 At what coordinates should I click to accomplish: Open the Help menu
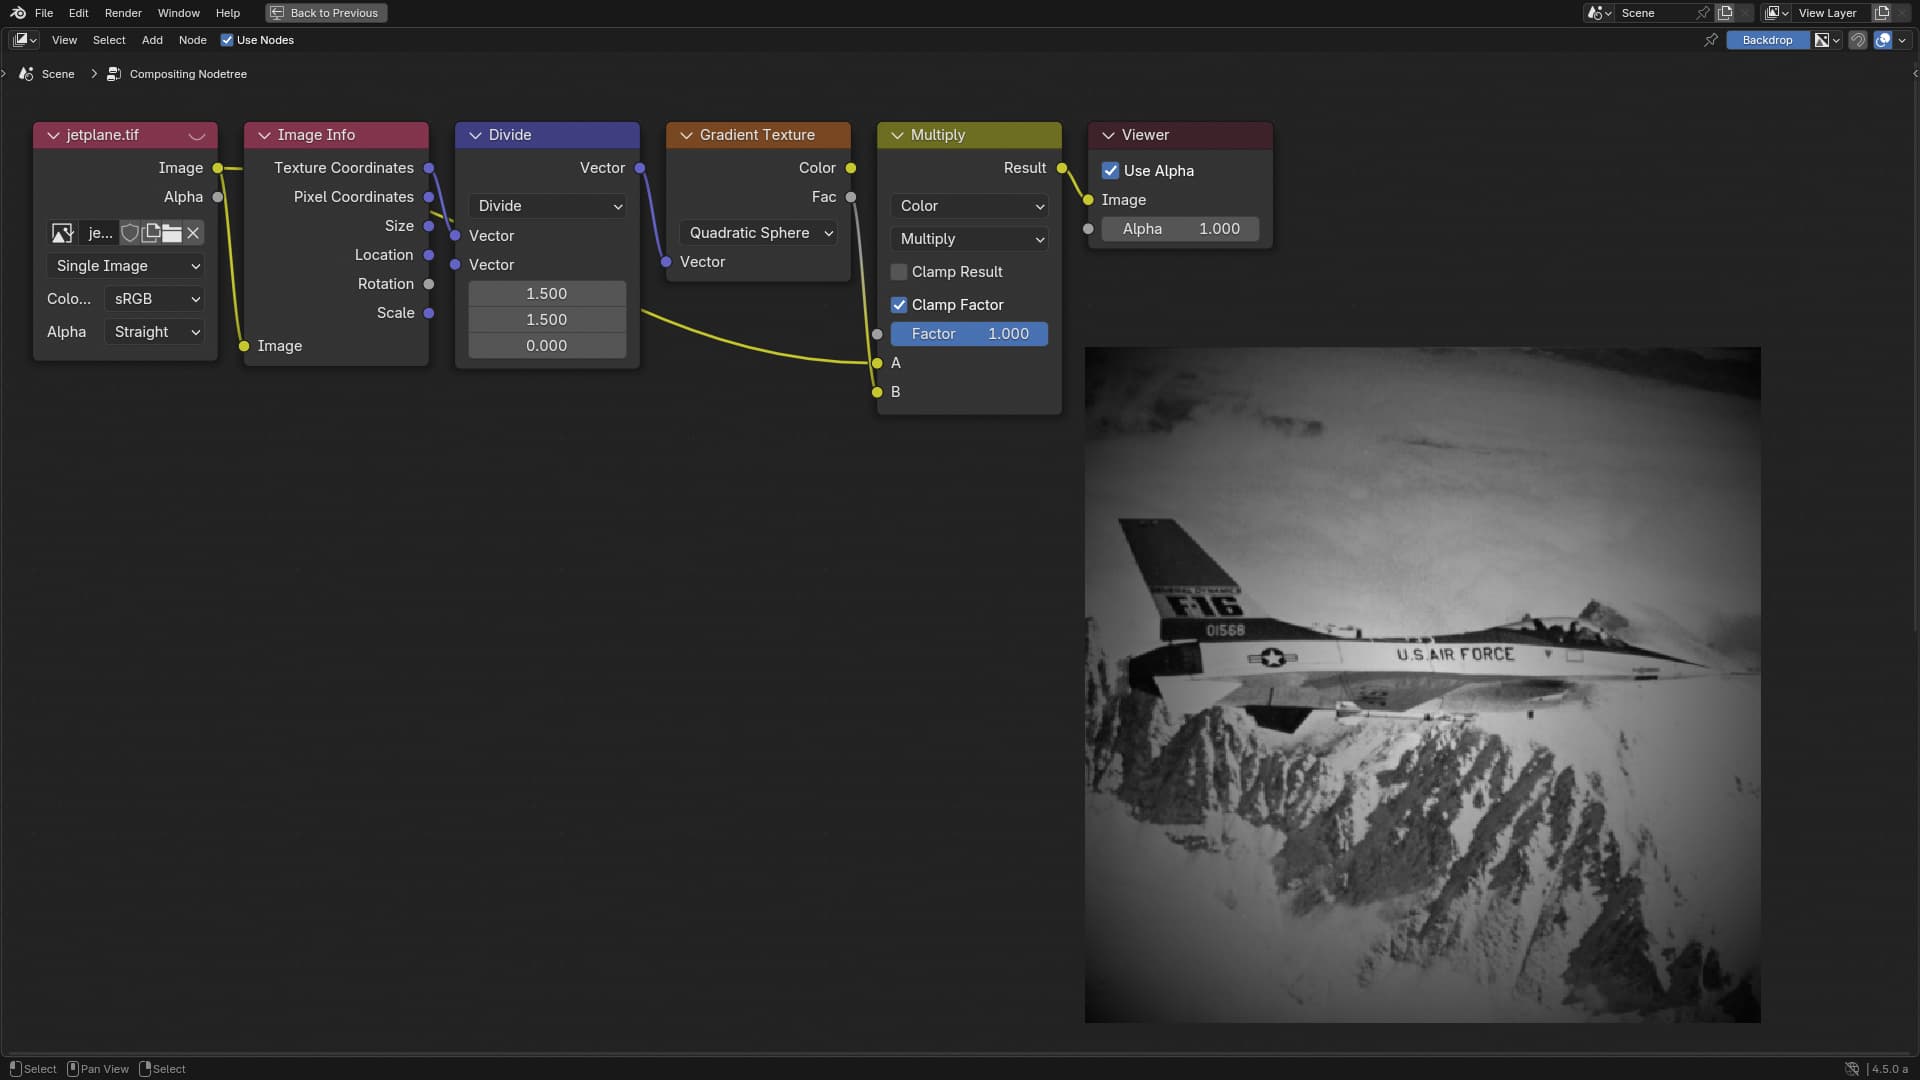[x=228, y=13]
